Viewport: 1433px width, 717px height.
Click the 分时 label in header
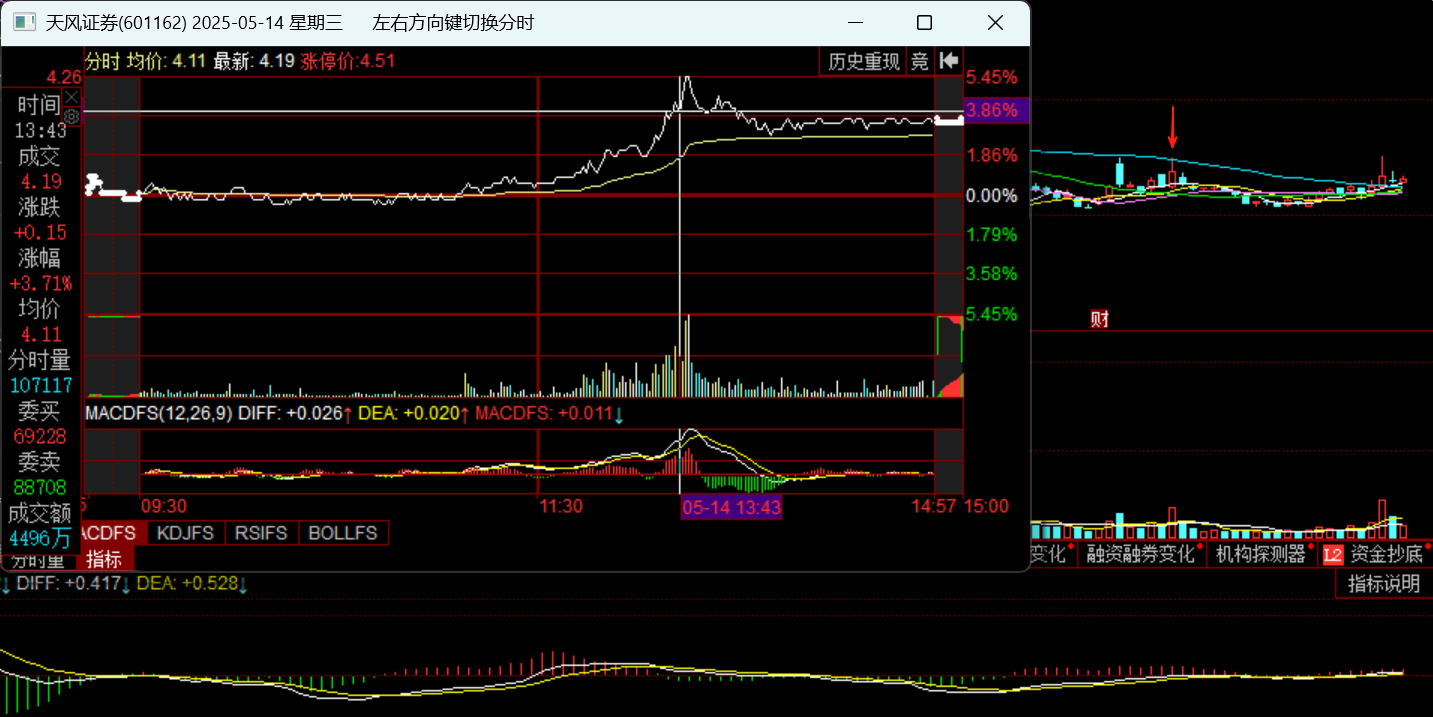(103, 61)
